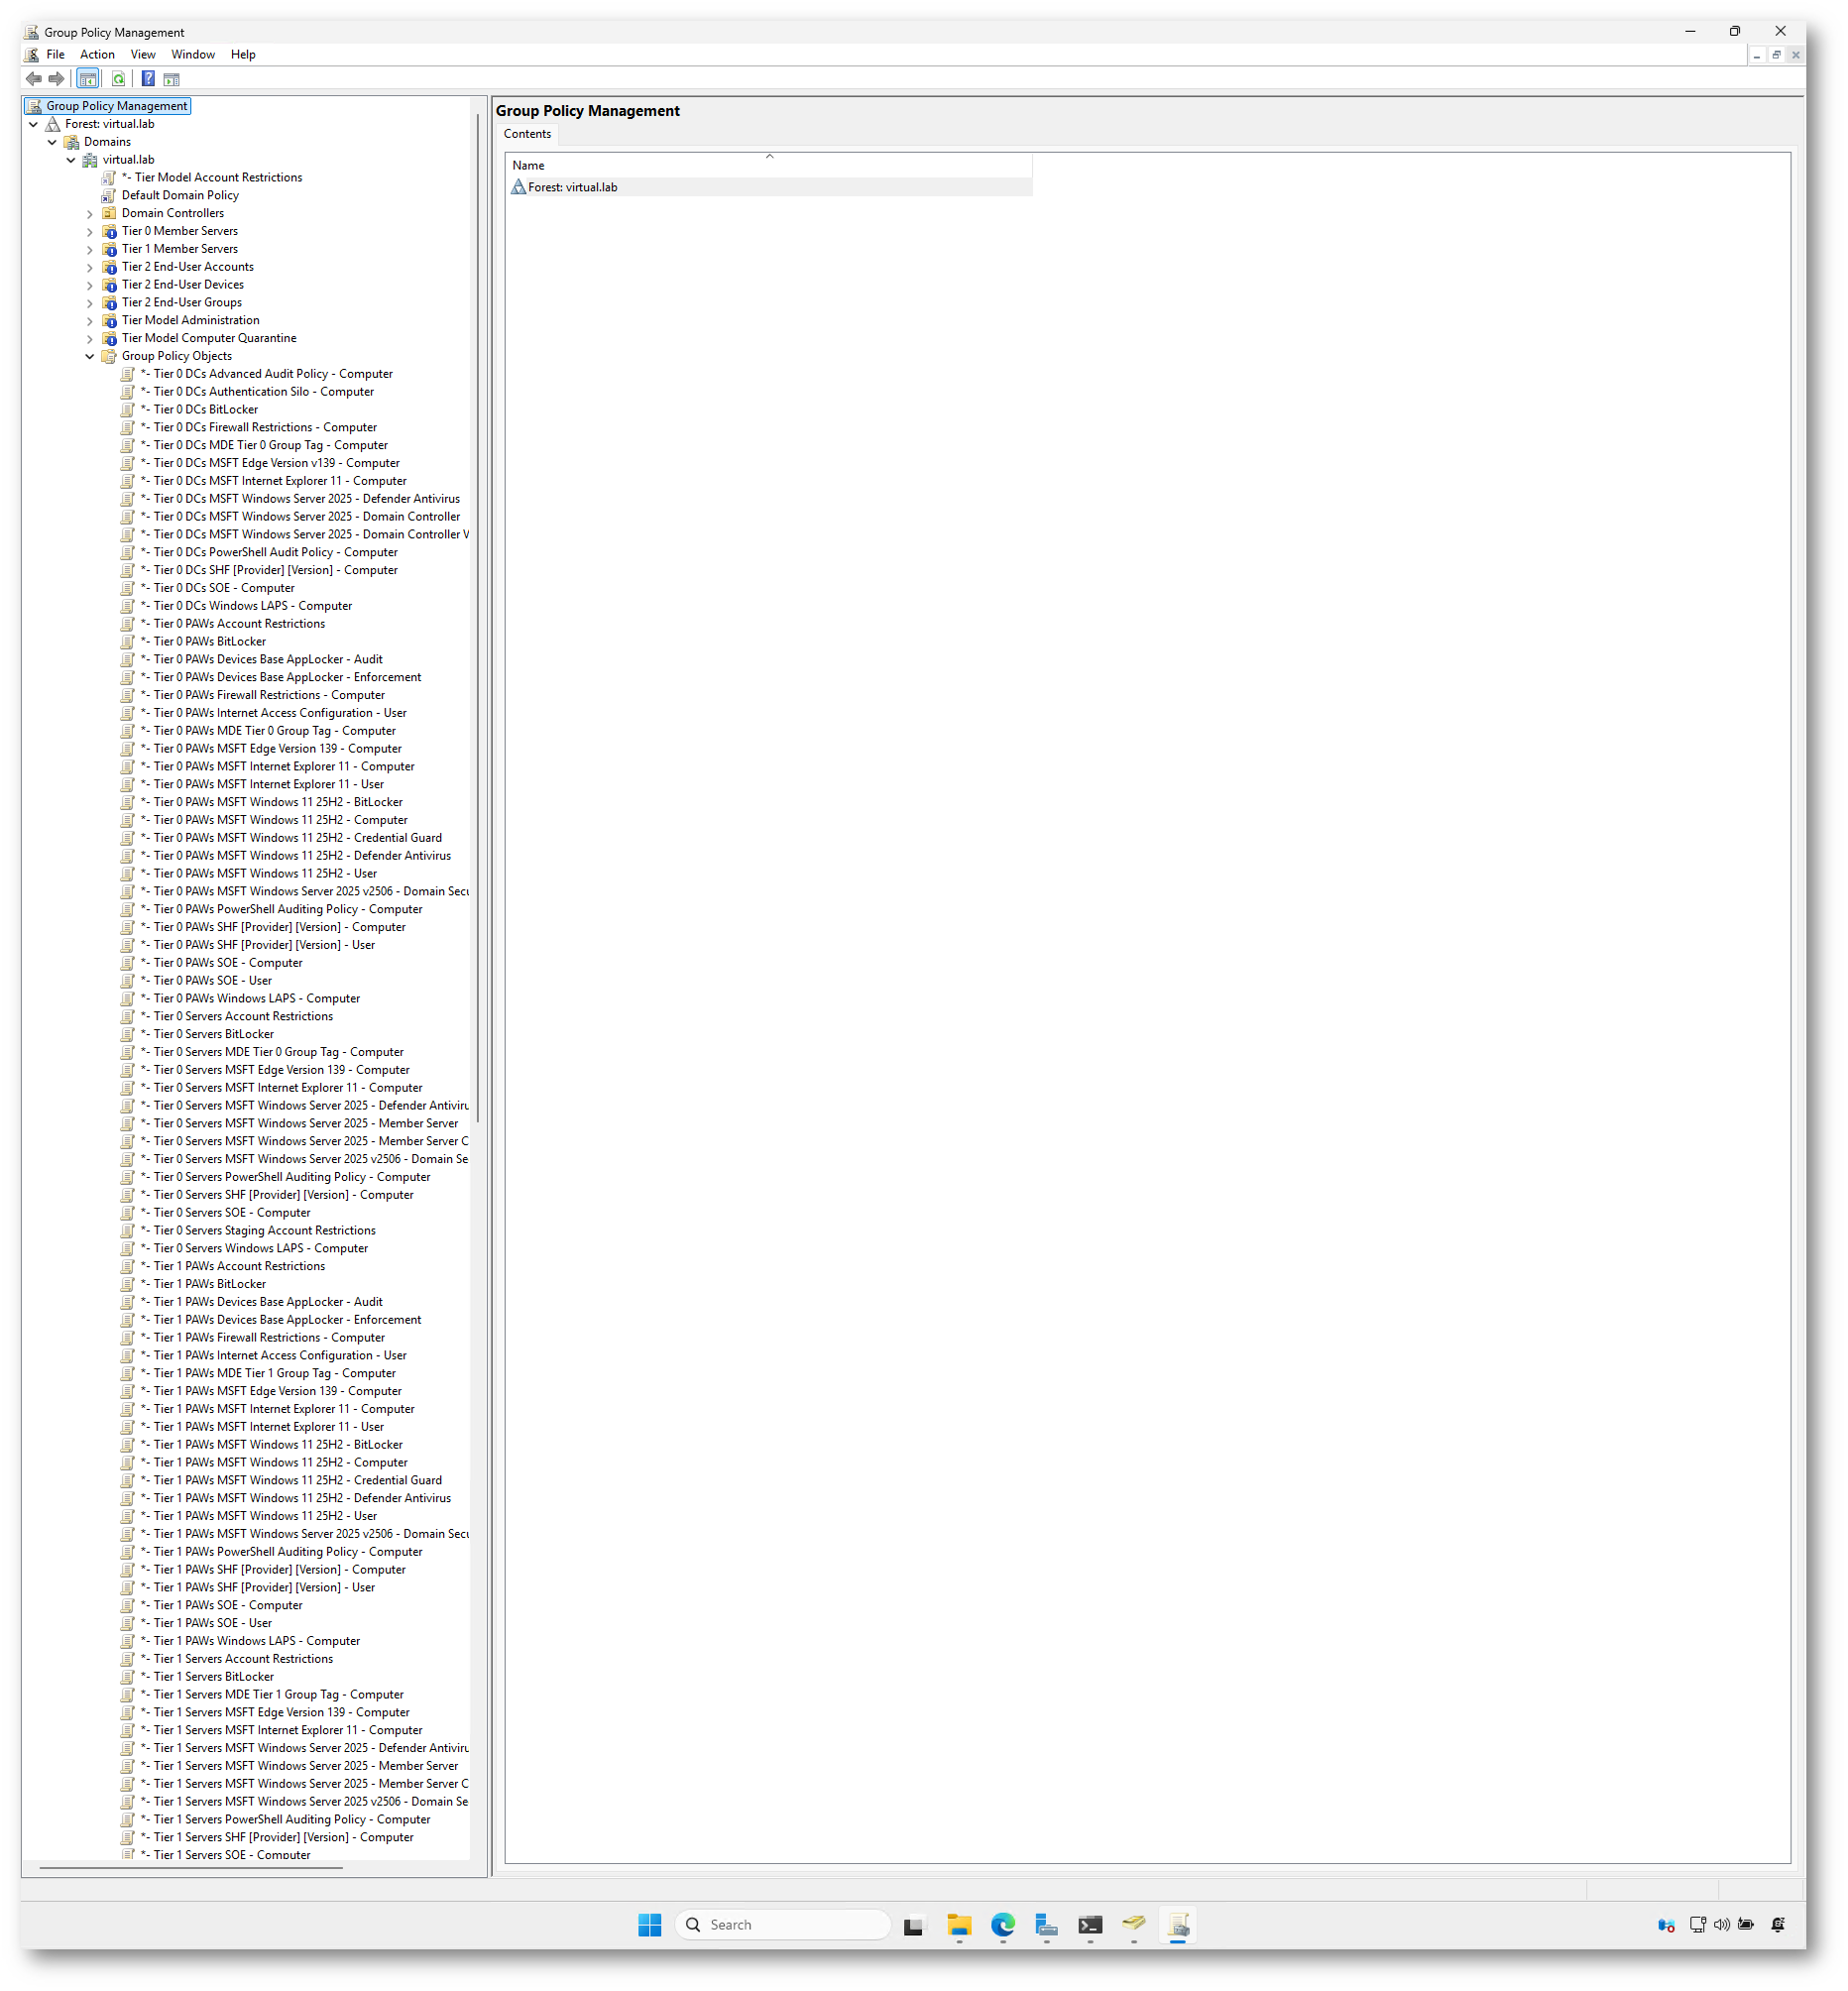Select "*- Tier 1 Servers PowerShell Auditing Policy - Computer"

tap(285, 1820)
